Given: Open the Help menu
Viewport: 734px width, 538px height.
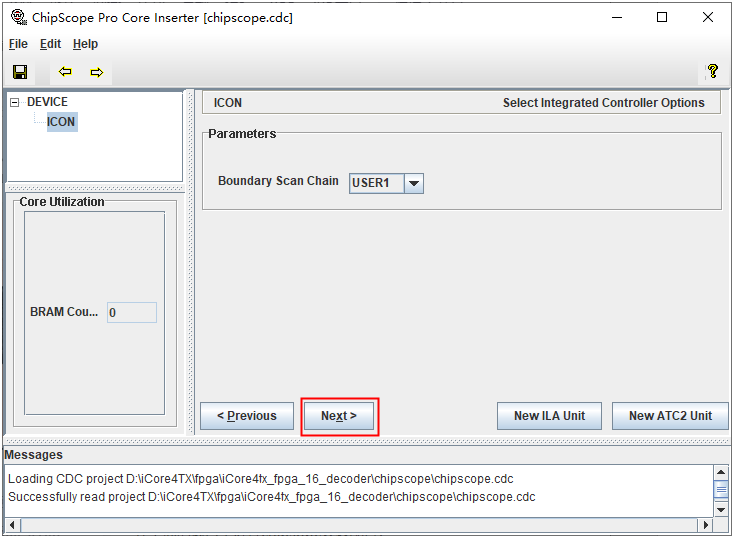Looking at the screenshot, I should point(85,44).
